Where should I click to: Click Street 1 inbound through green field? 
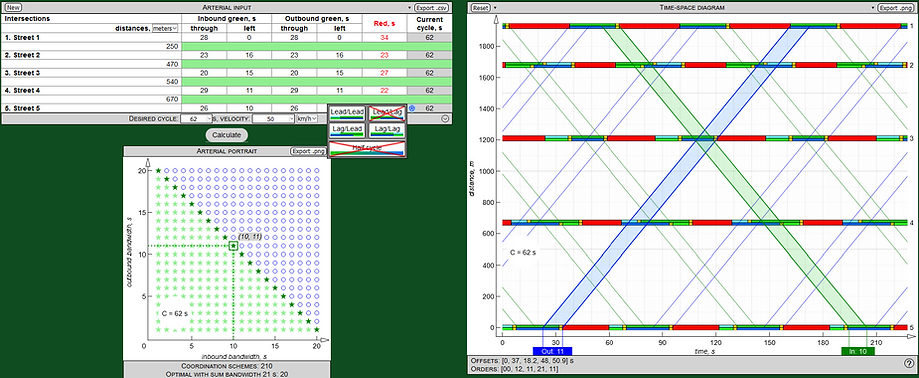pos(204,38)
